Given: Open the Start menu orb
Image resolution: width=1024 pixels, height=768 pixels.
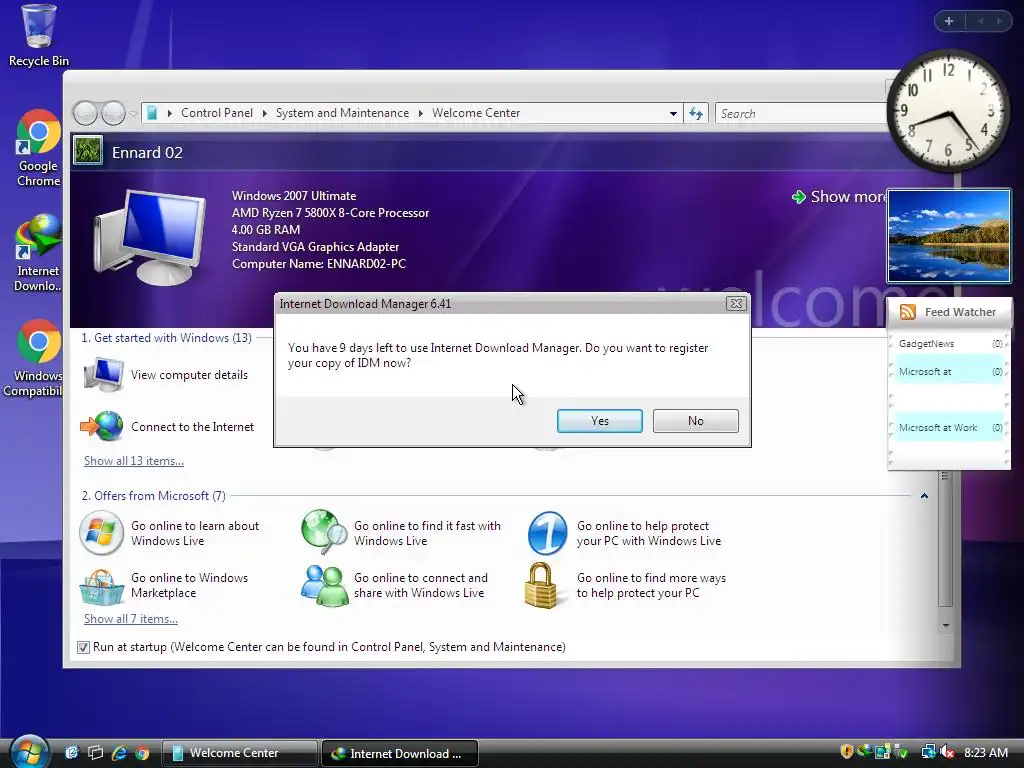Looking at the screenshot, I should (x=28, y=751).
